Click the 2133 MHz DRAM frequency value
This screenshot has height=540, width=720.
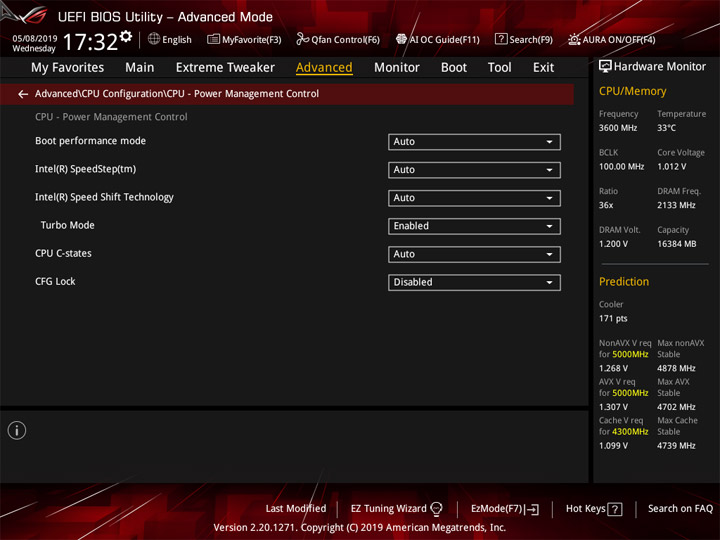(676, 205)
